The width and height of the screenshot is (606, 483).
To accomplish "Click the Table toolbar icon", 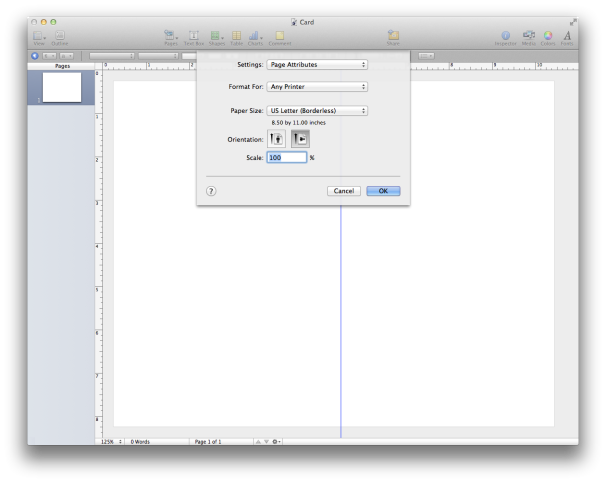I will 237,37.
